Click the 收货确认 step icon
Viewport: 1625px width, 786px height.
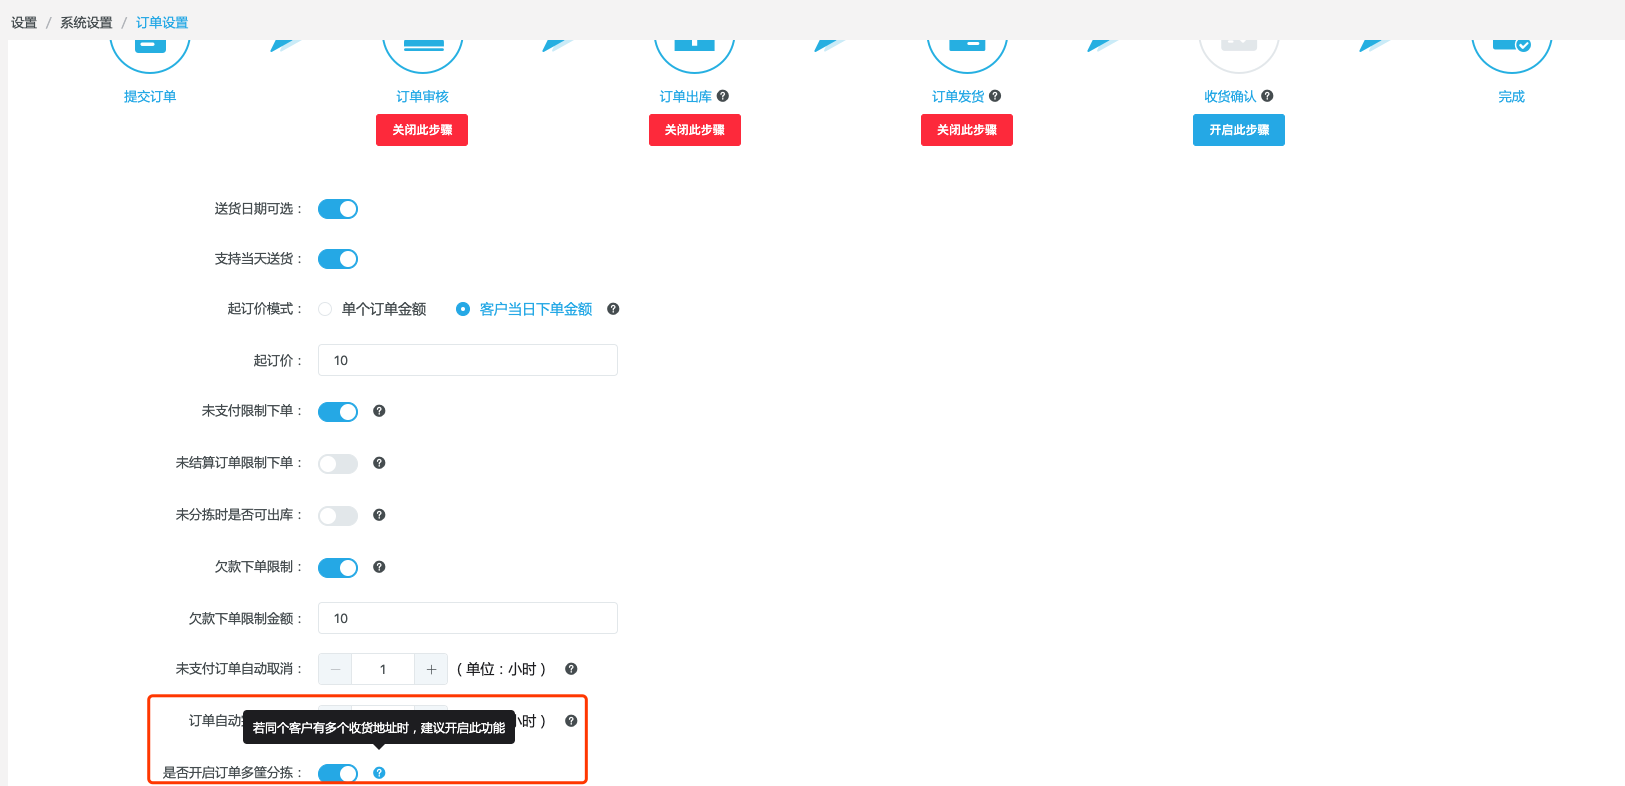tap(1239, 56)
